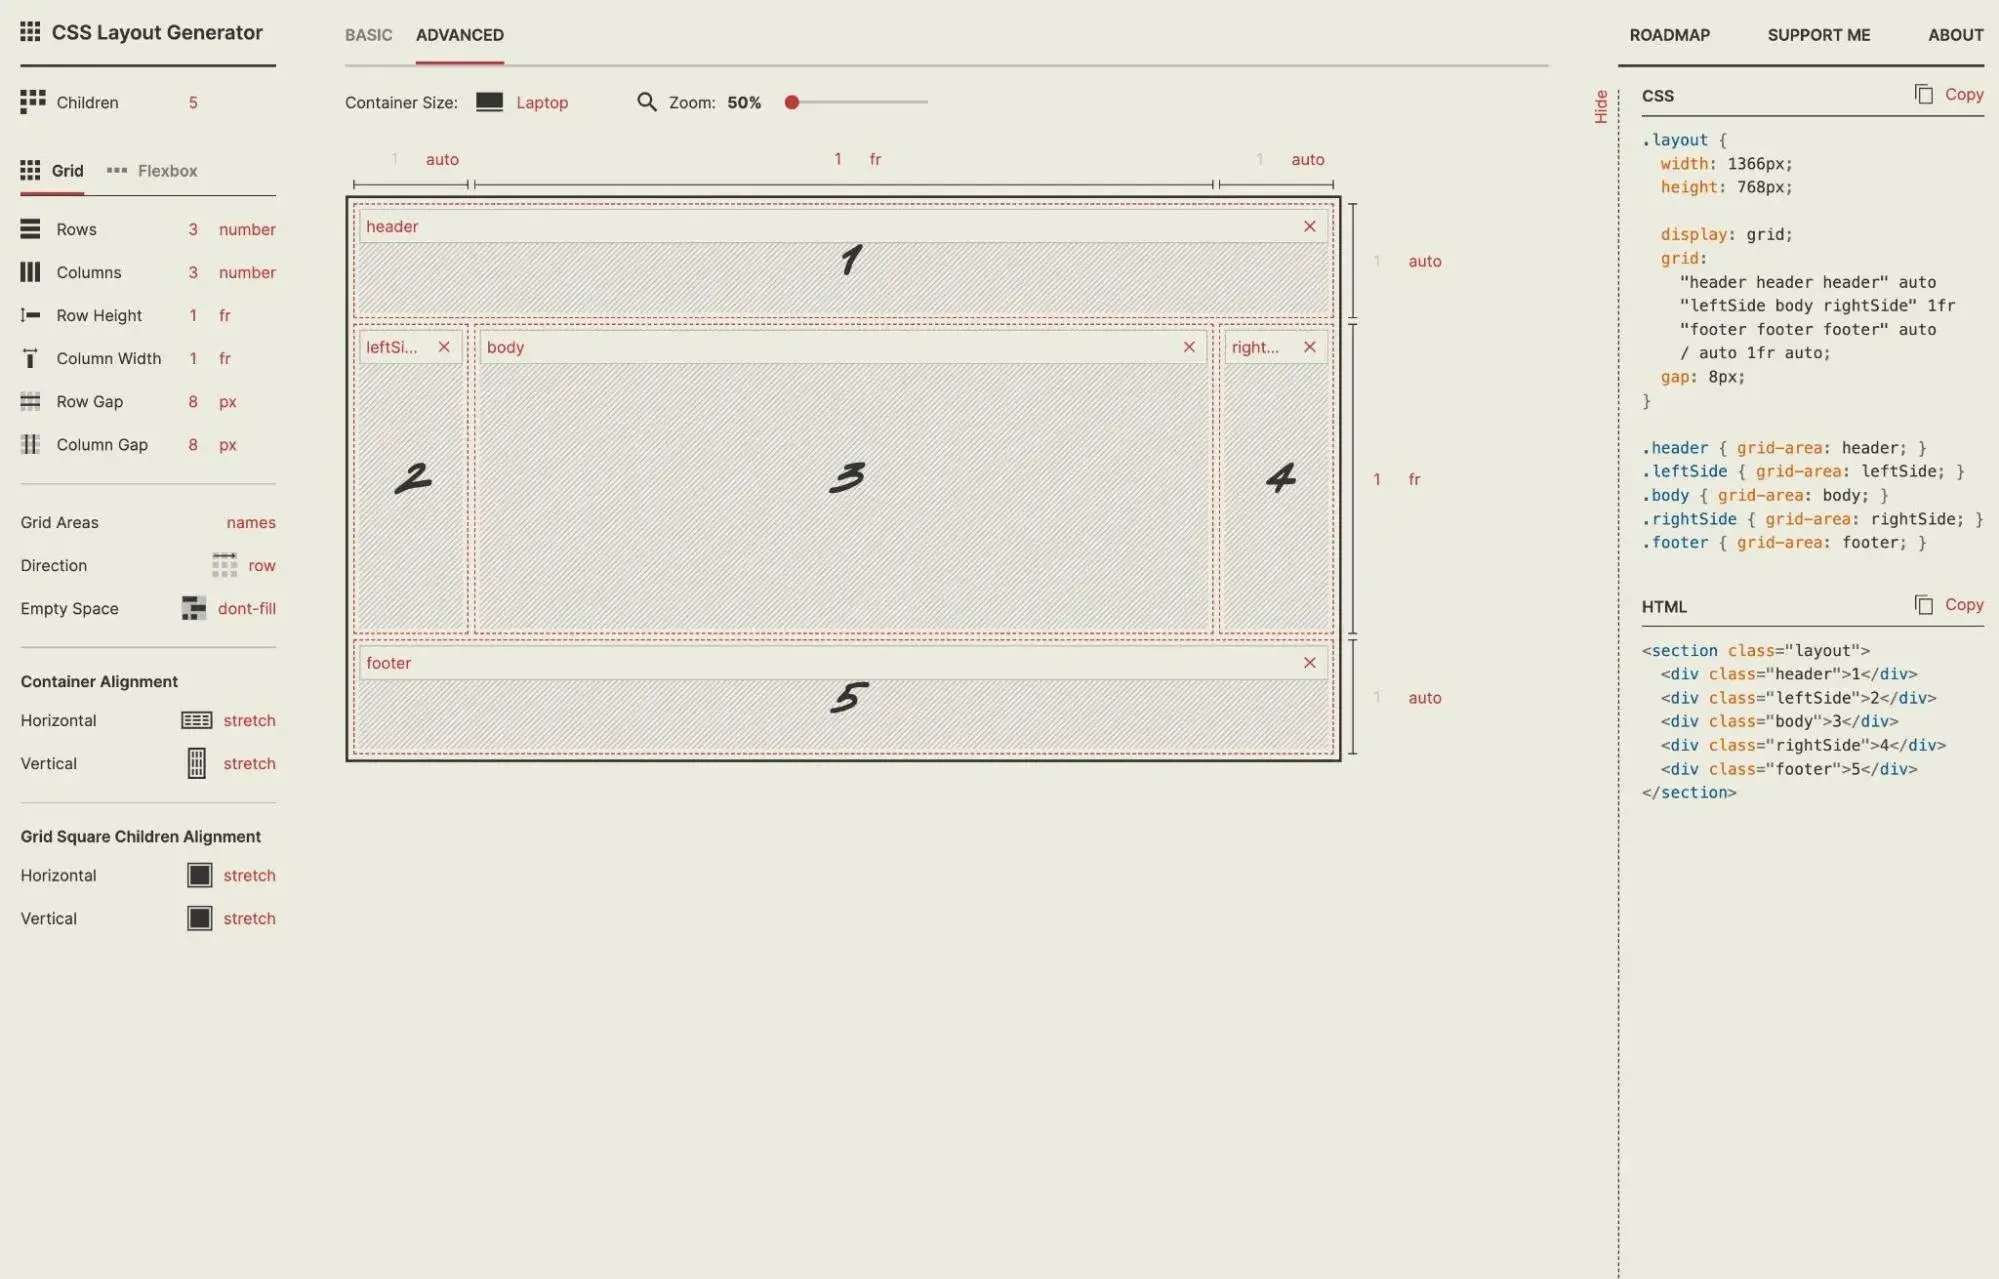Edit the Children count value
Viewport: 1999px width, 1279px height.
click(x=193, y=102)
